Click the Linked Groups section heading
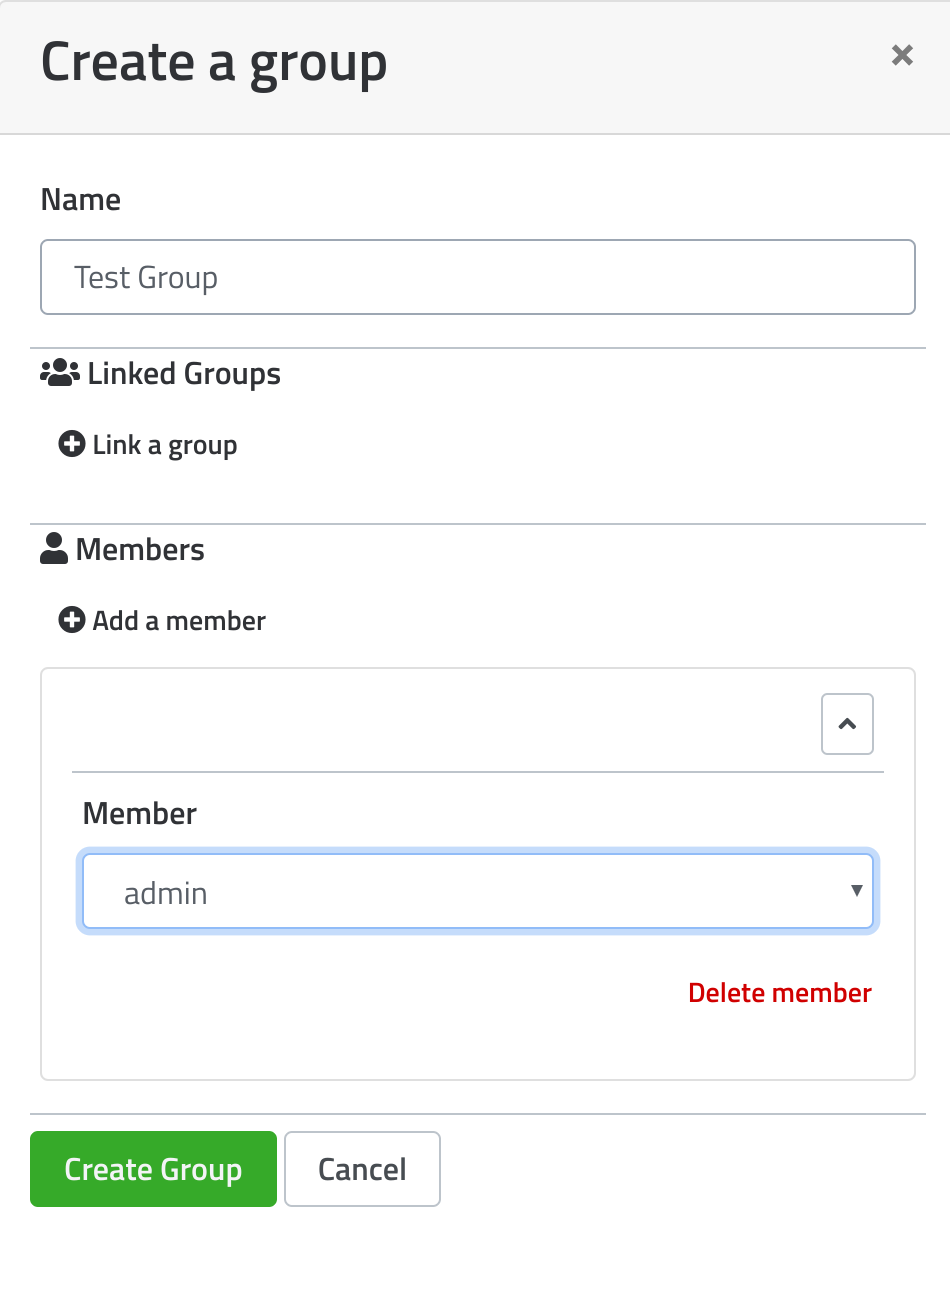950x1316 pixels. point(184,374)
